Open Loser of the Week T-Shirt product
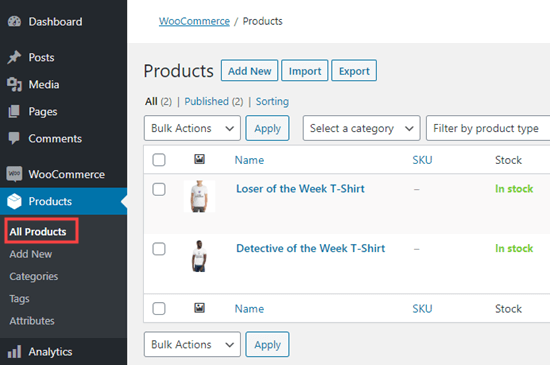The image size is (550, 365). click(300, 189)
